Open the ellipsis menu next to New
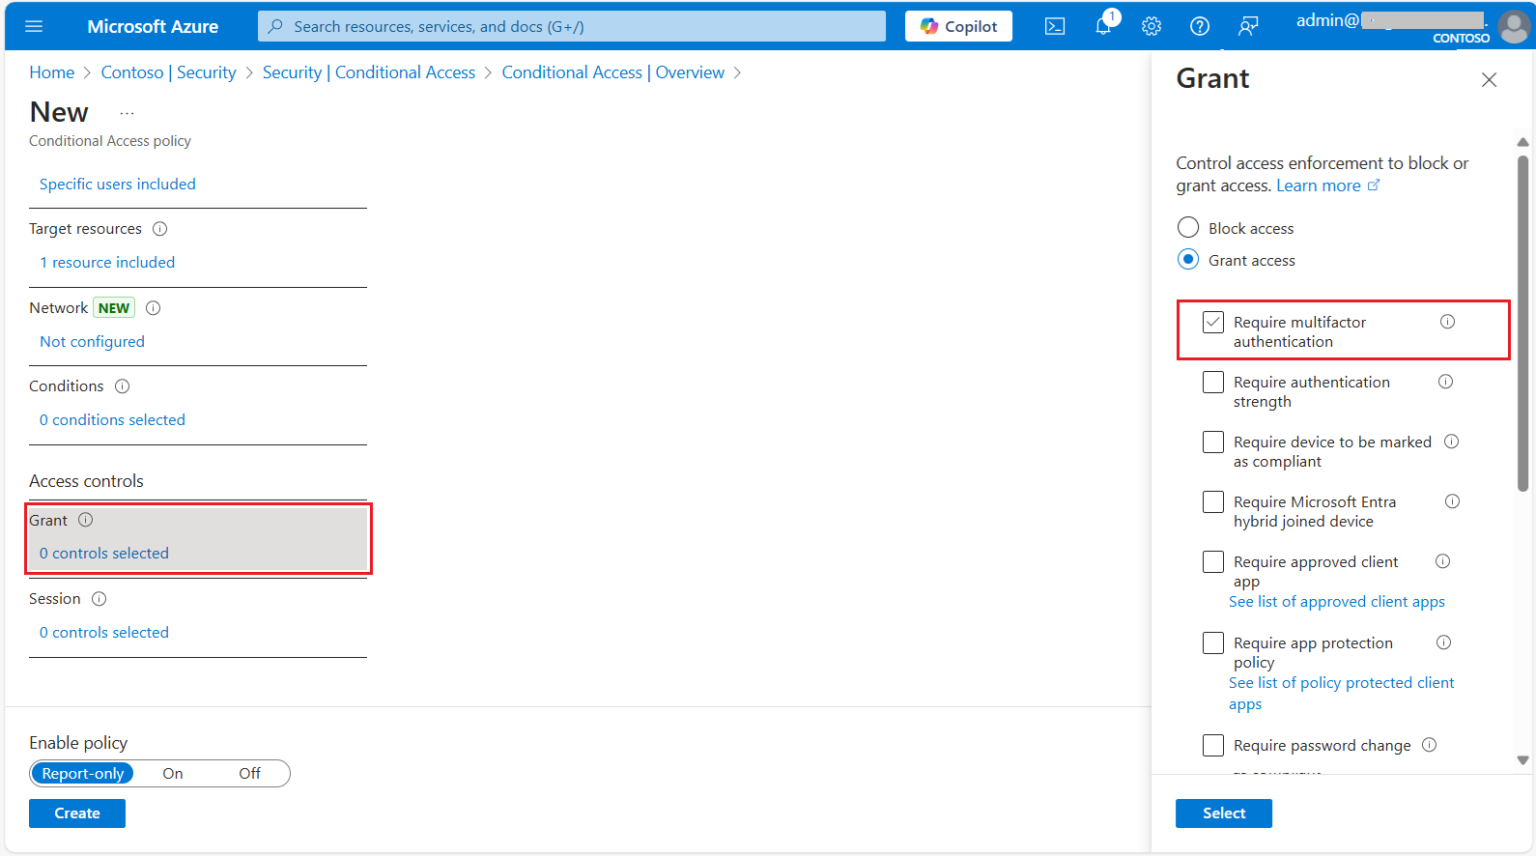The width and height of the screenshot is (1536, 856). [126, 111]
